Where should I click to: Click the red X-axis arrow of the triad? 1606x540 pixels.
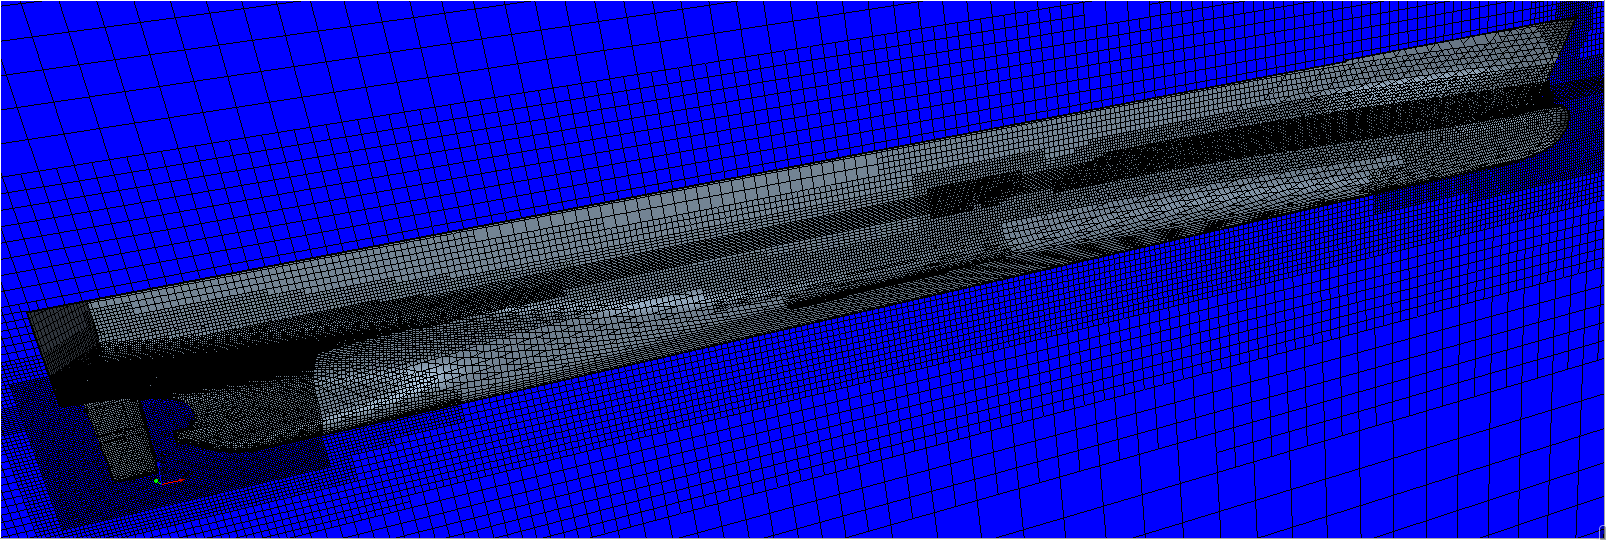tap(175, 482)
